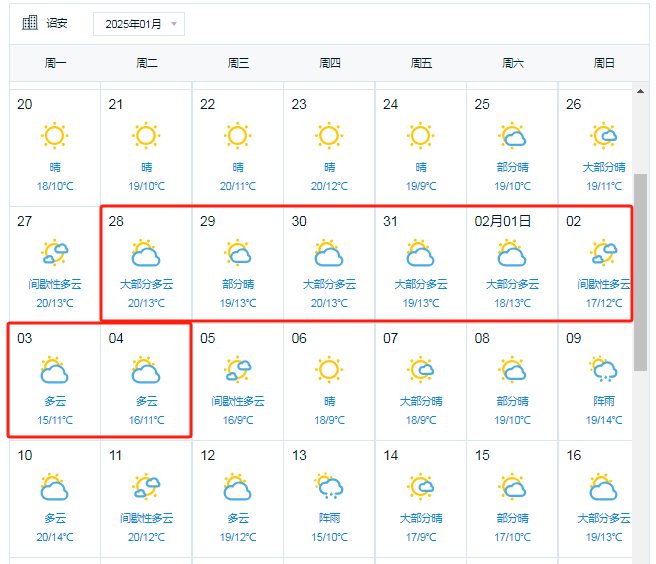Click the intermittent clouds icon for day 05
The image size is (656, 564).
pos(238,370)
